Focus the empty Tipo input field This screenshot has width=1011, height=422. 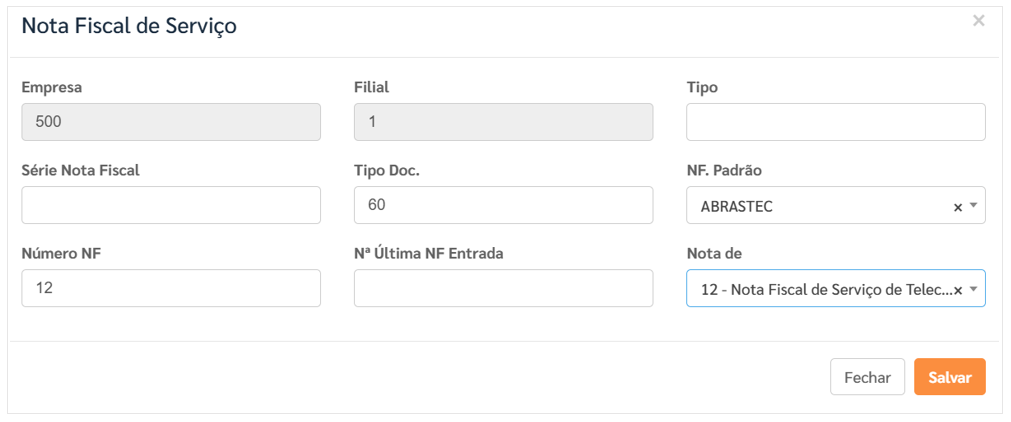[x=835, y=122]
